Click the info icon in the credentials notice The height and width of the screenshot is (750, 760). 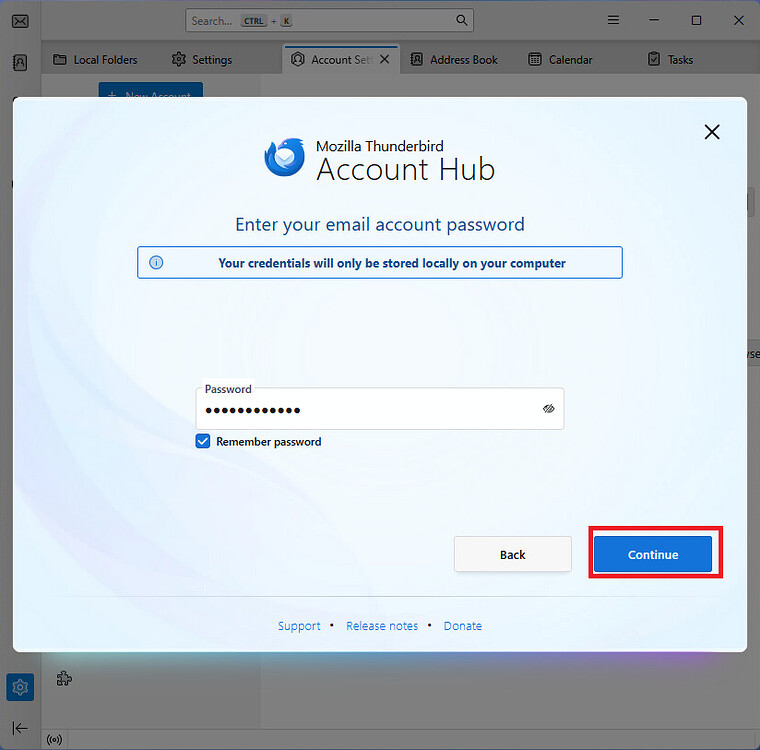[156, 263]
